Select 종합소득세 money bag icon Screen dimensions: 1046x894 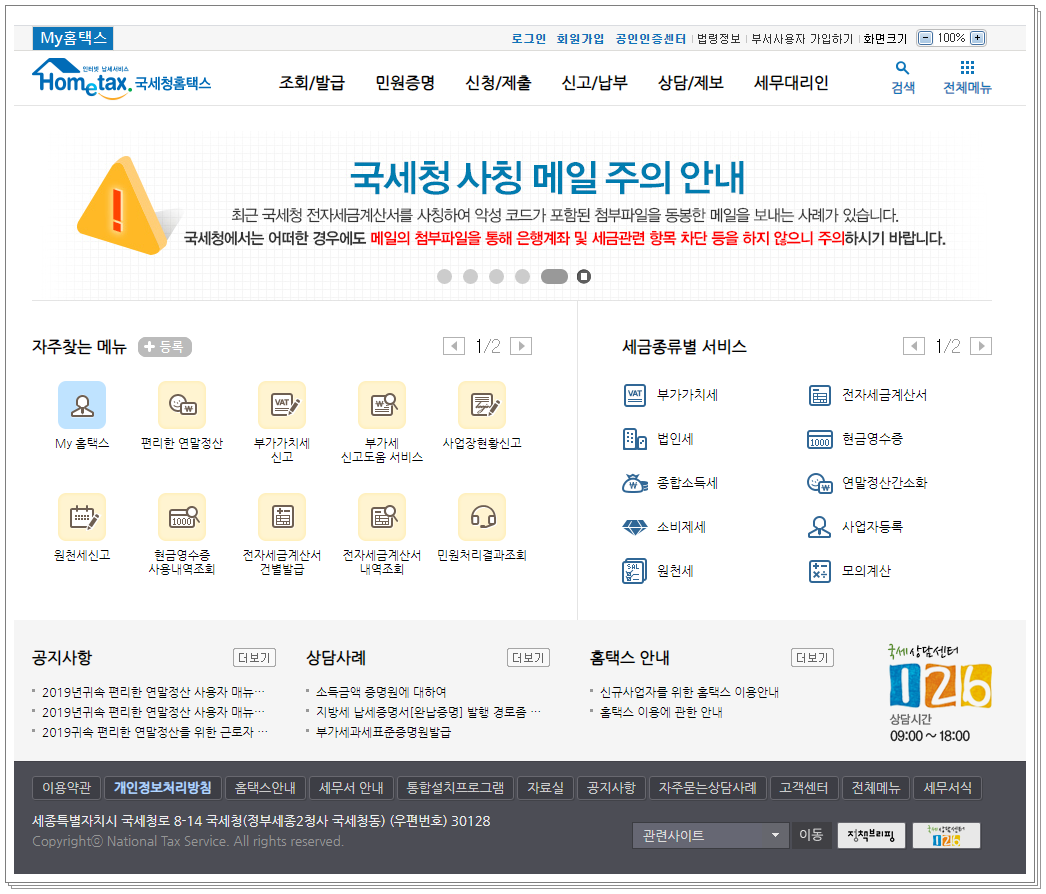pyautogui.click(x=634, y=483)
